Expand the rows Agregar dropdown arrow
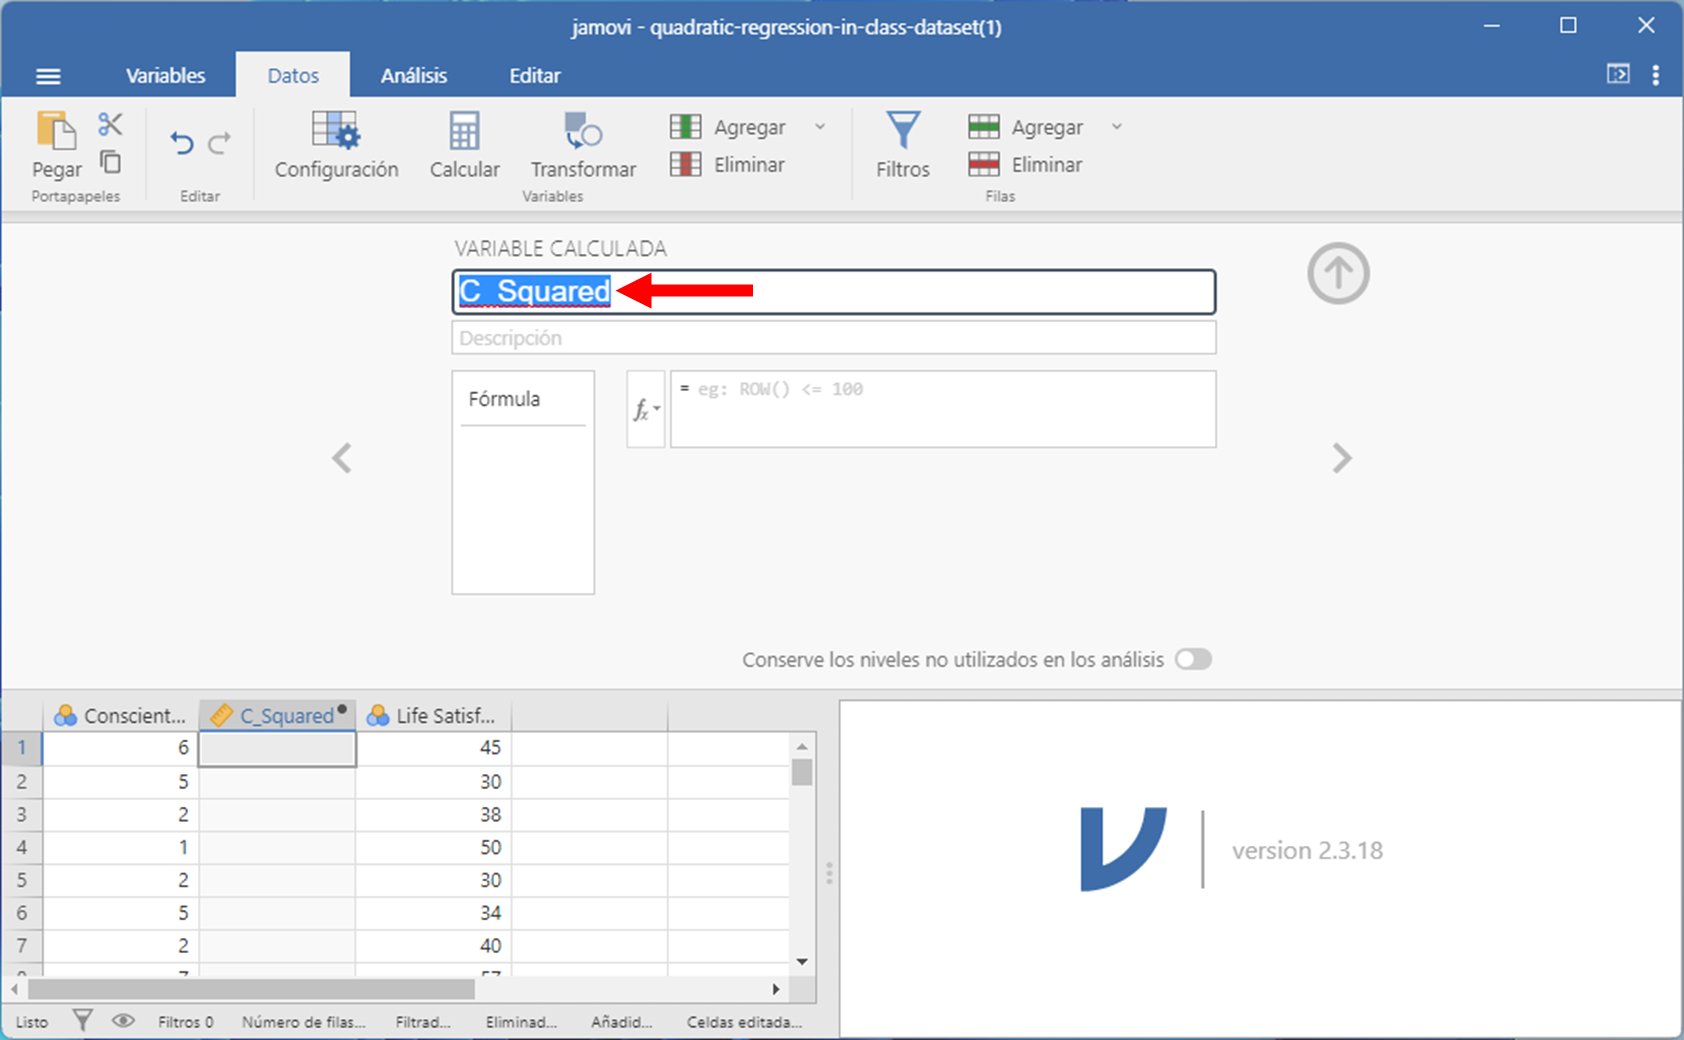 point(1117,127)
